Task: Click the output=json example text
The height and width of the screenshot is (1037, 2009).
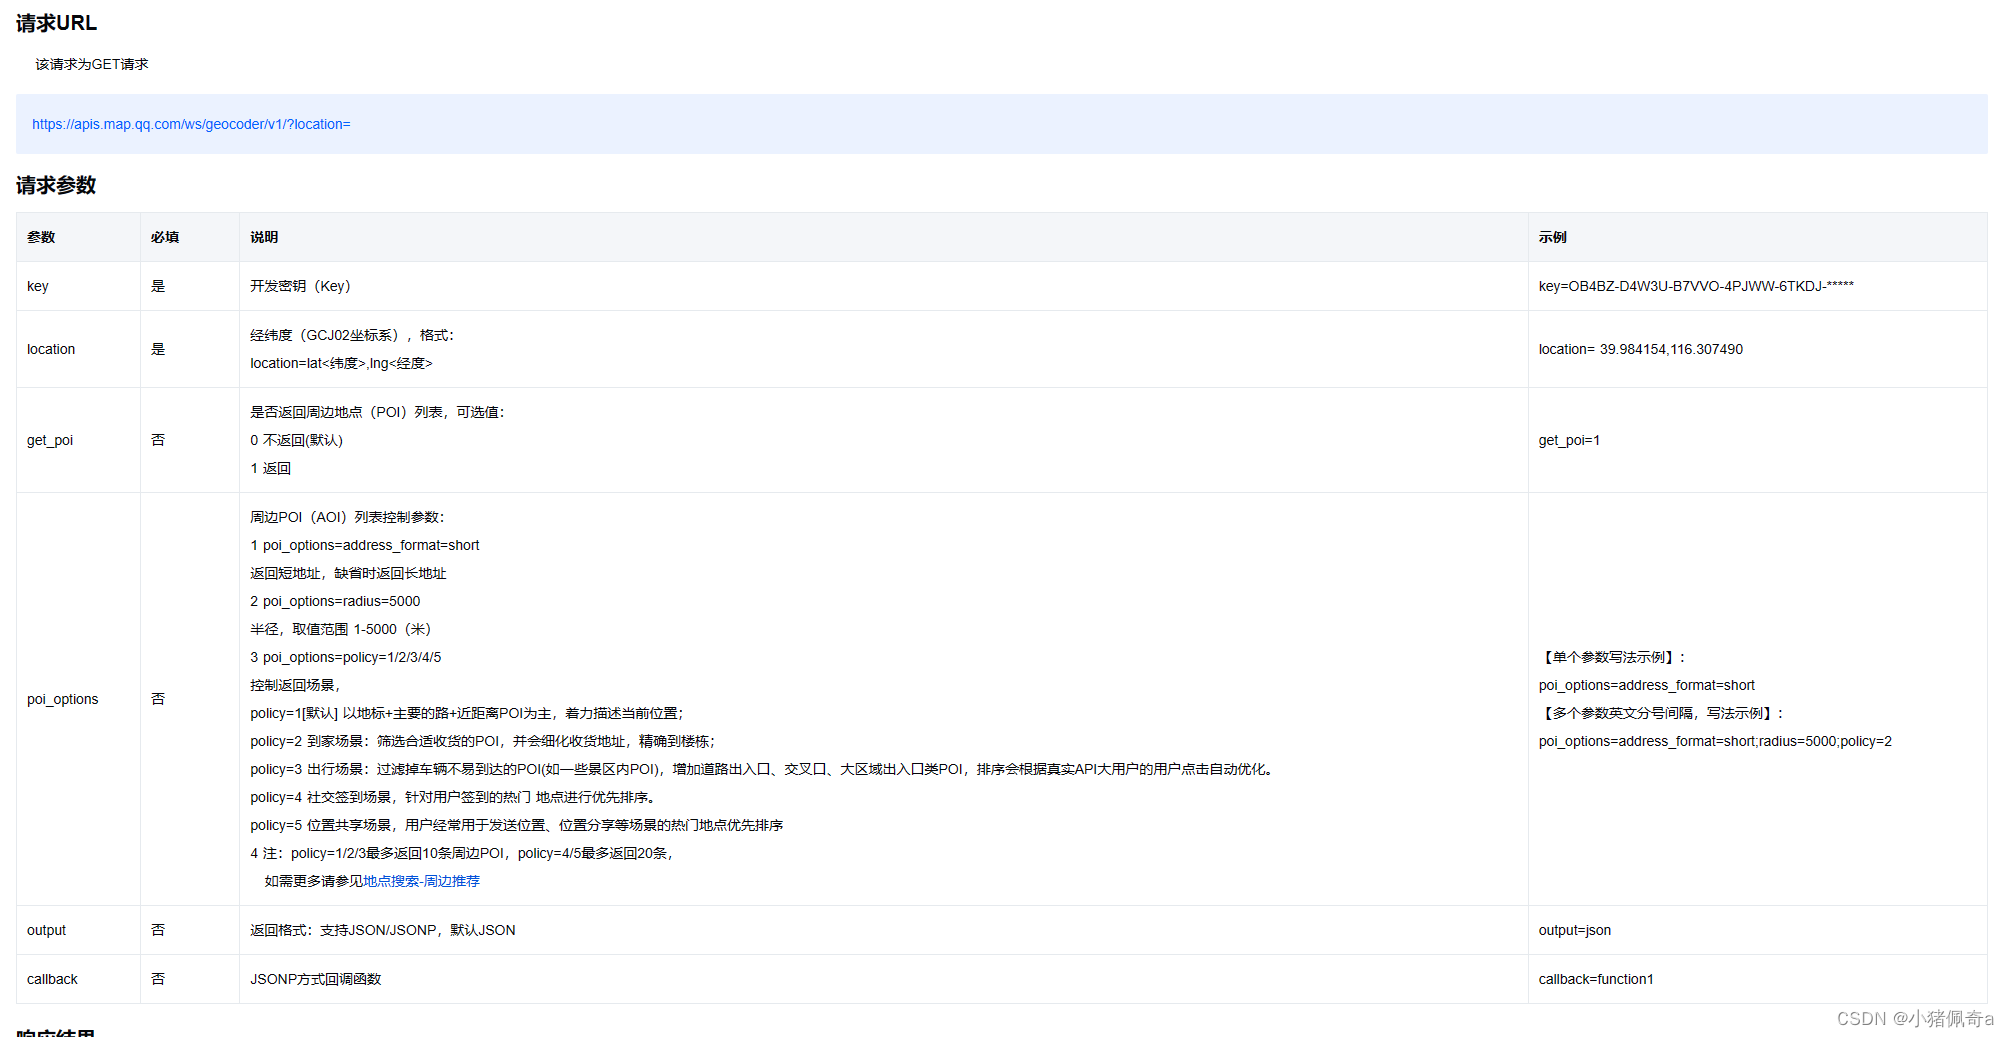Action: (x=1574, y=930)
